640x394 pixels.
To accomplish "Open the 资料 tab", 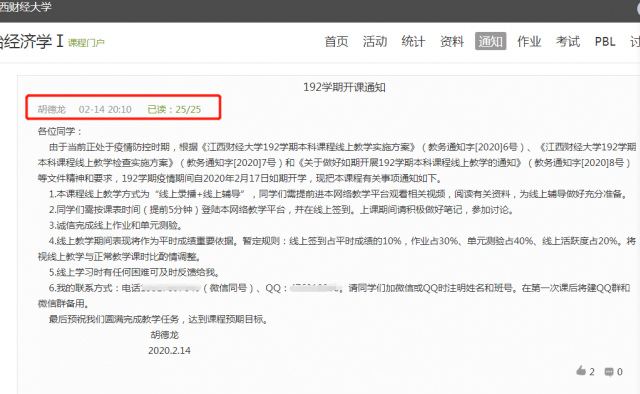I will click(x=452, y=42).
